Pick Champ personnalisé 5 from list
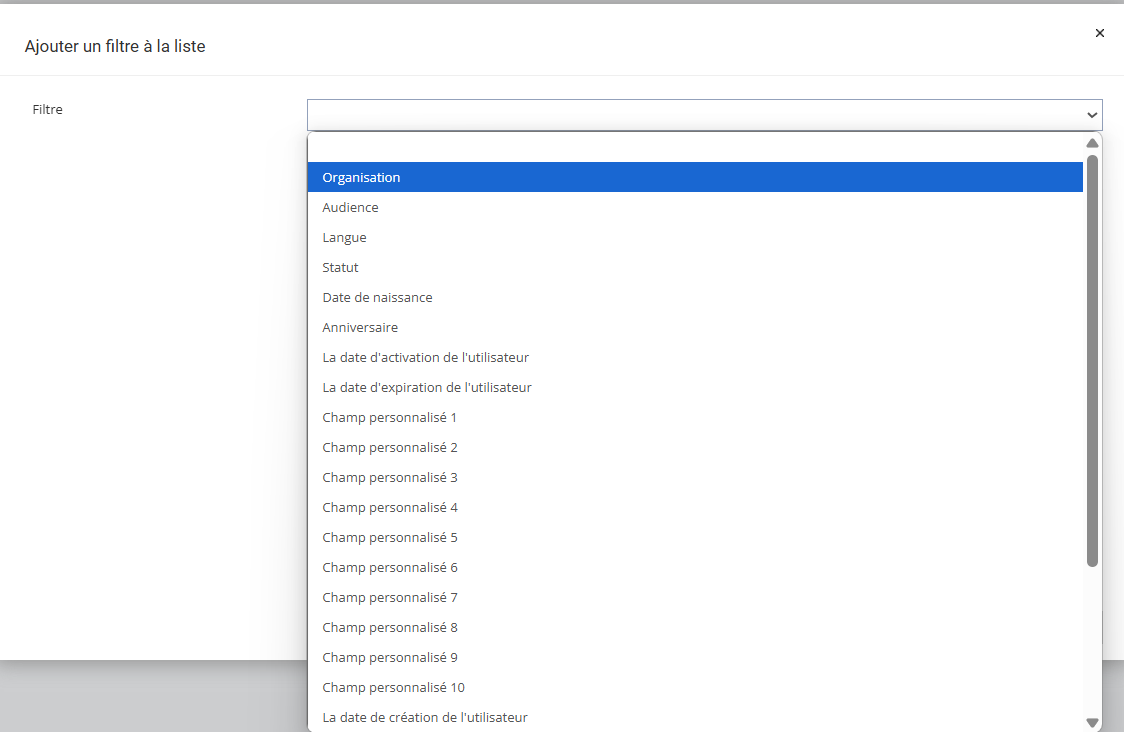The image size is (1124, 732). tap(389, 537)
